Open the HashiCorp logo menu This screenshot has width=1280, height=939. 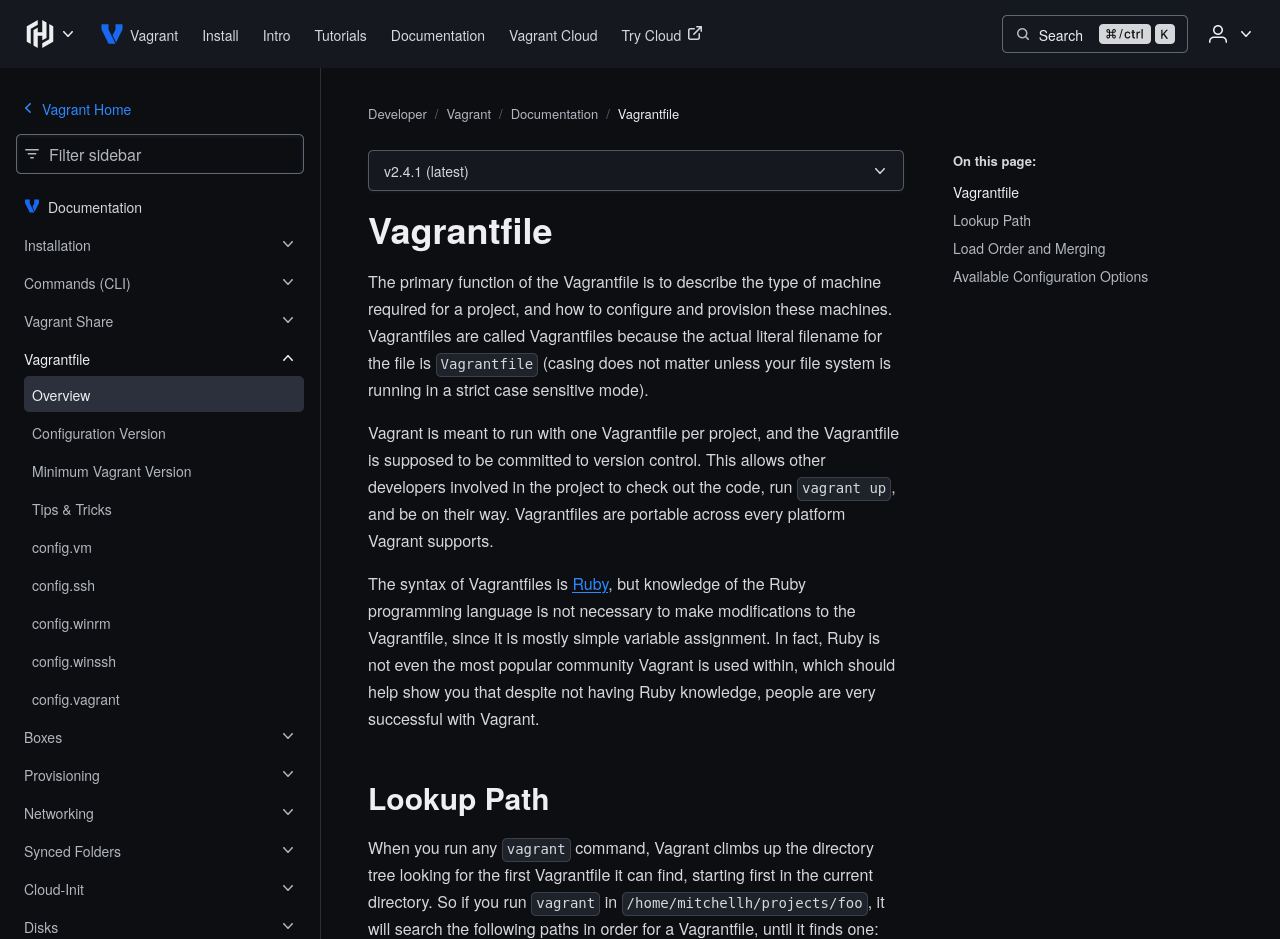pyautogui.click(x=50, y=34)
